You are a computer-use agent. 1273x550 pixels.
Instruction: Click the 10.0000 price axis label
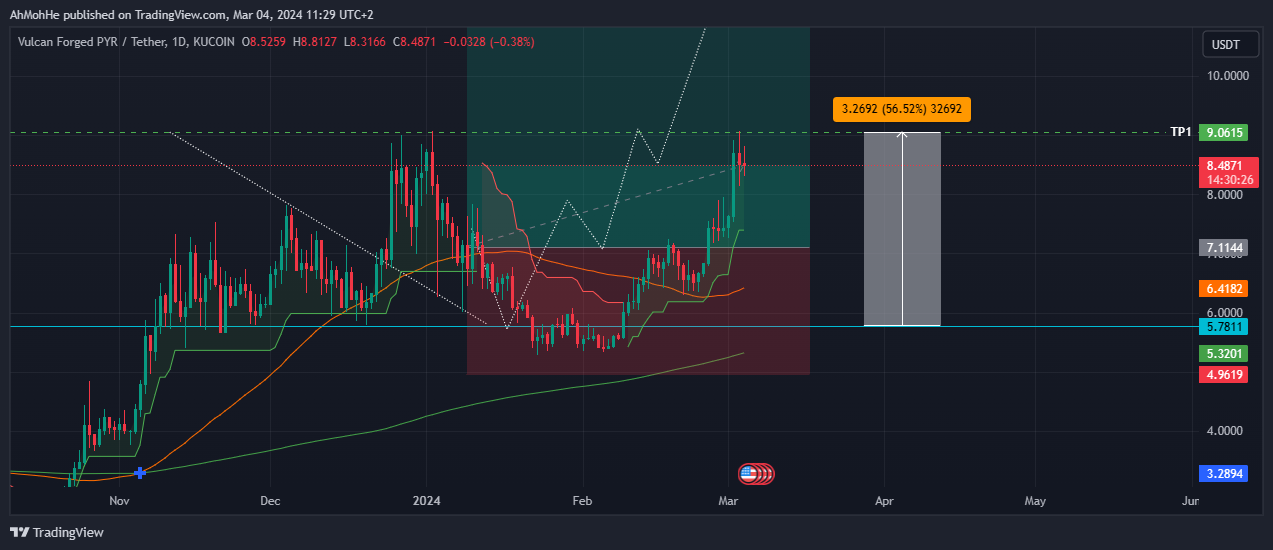(x=1227, y=76)
